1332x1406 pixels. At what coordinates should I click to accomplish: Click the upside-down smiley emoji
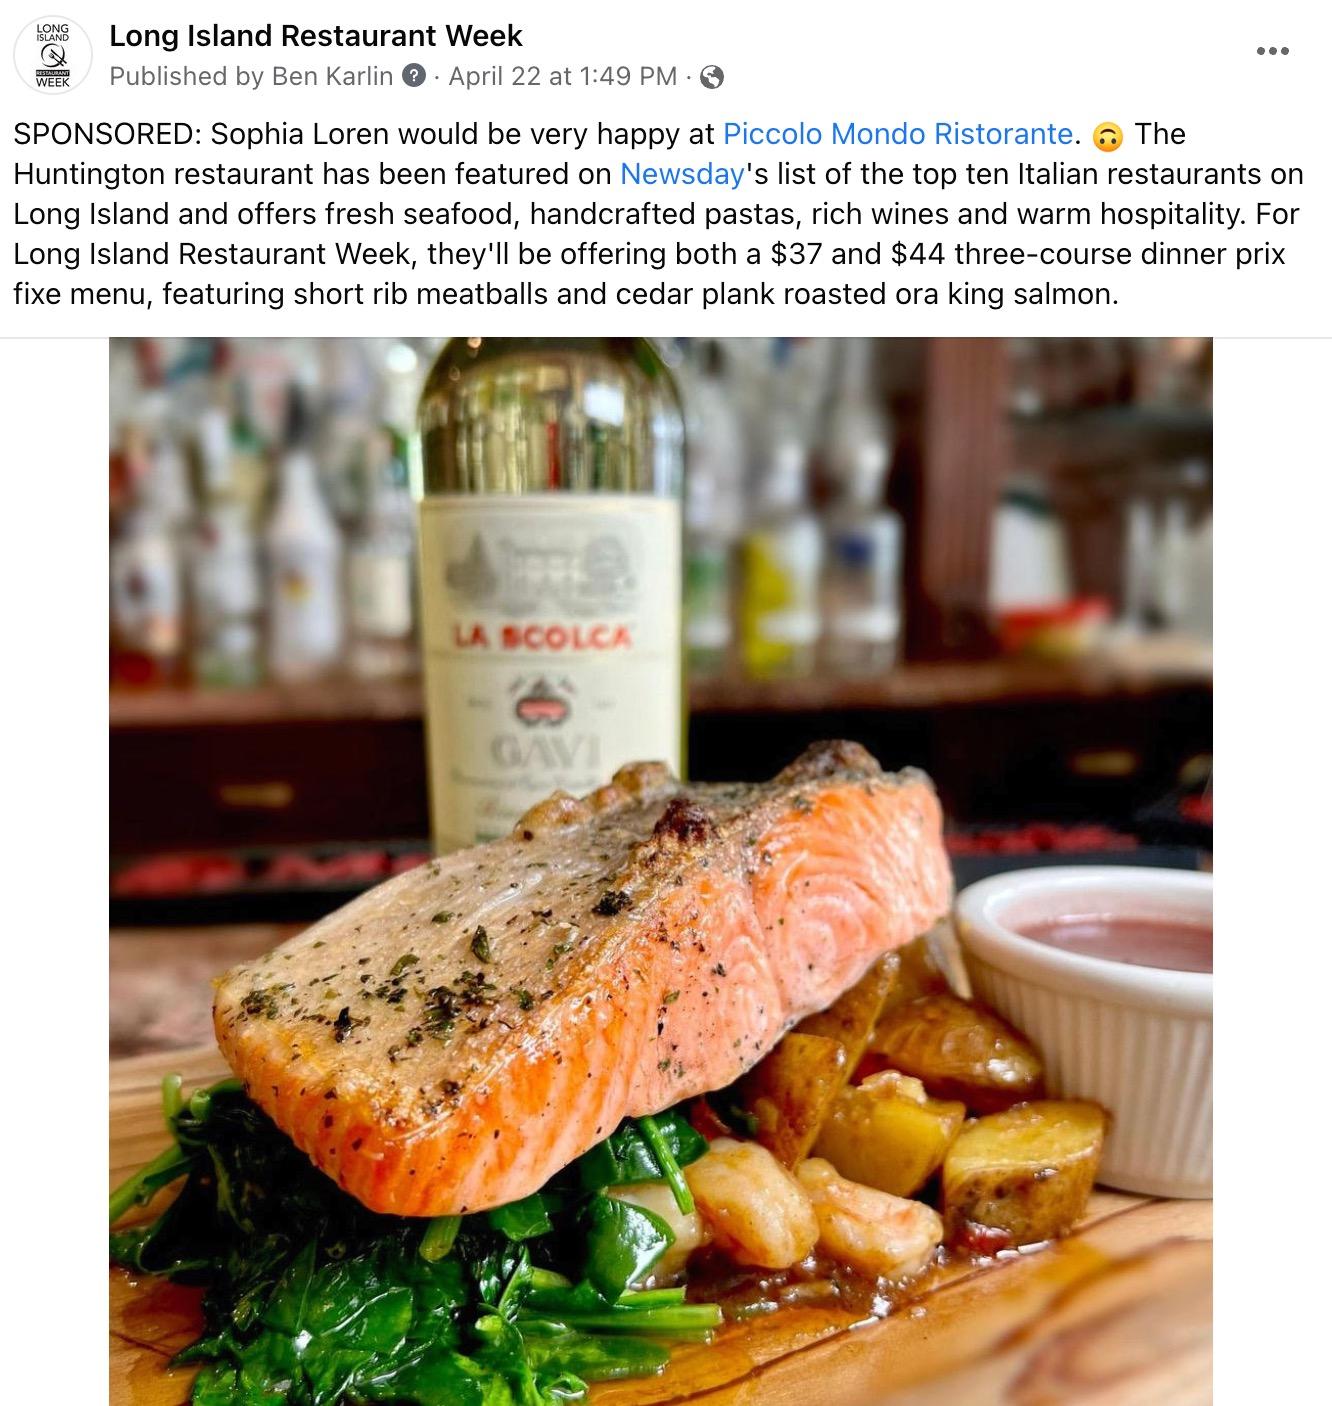(x=1108, y=135)
